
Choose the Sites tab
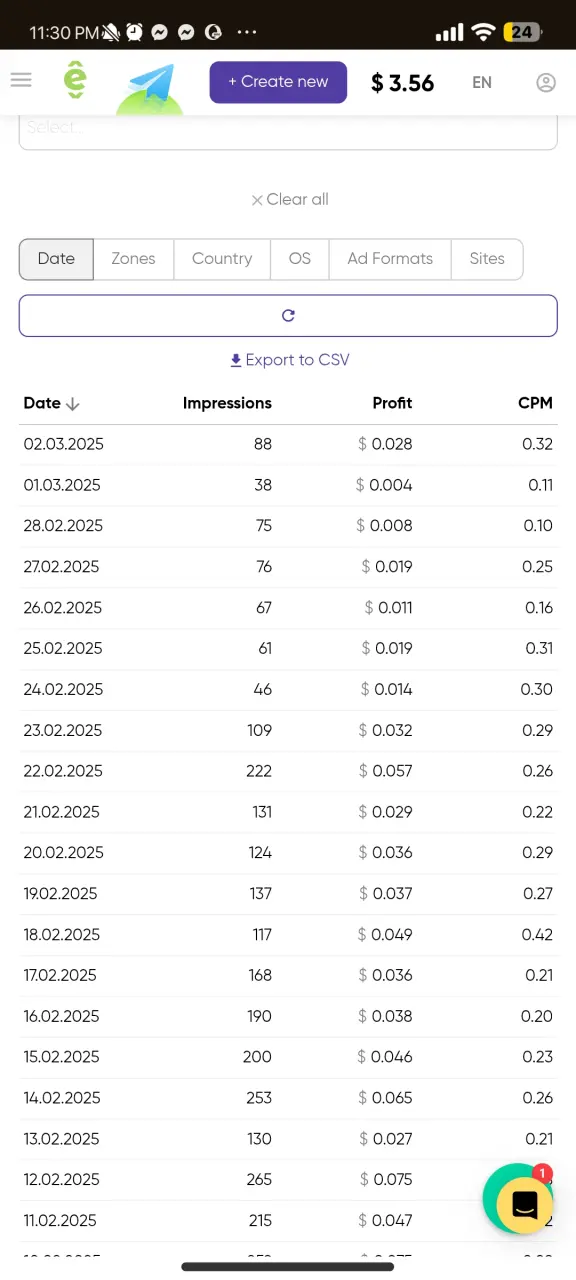487,258
